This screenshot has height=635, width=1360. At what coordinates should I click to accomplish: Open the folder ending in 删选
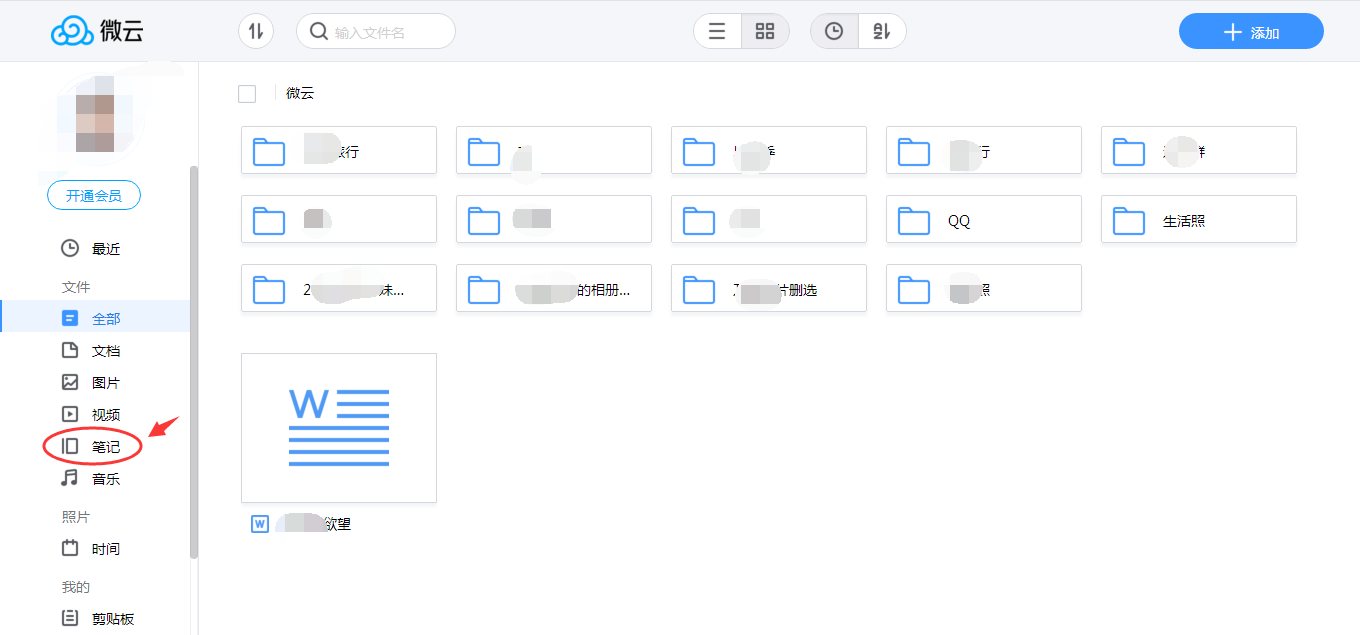click(769, 289)
